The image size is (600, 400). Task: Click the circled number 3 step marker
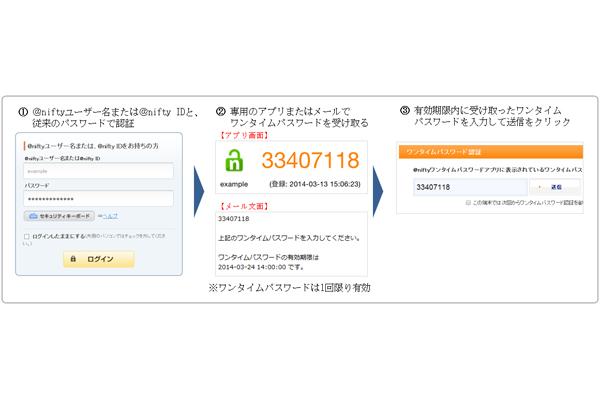404,108
